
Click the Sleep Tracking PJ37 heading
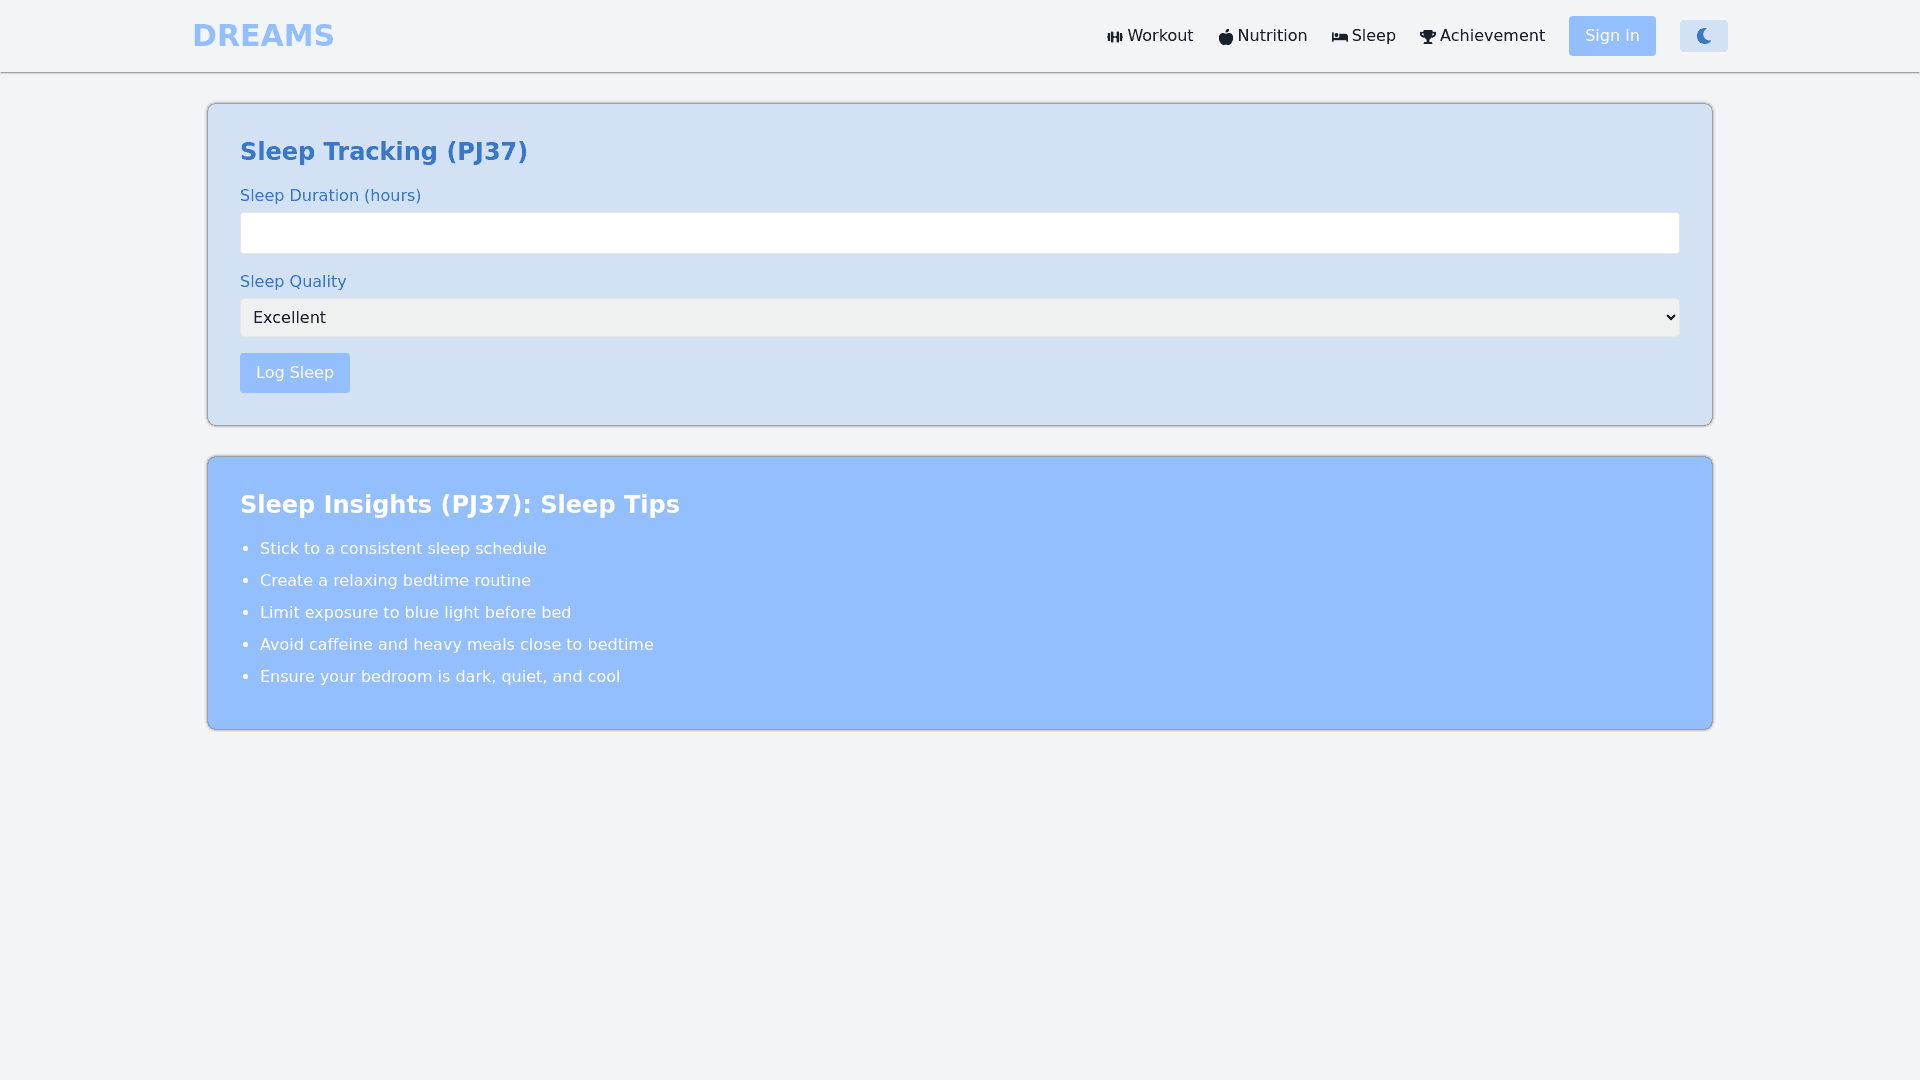[384, 152]
